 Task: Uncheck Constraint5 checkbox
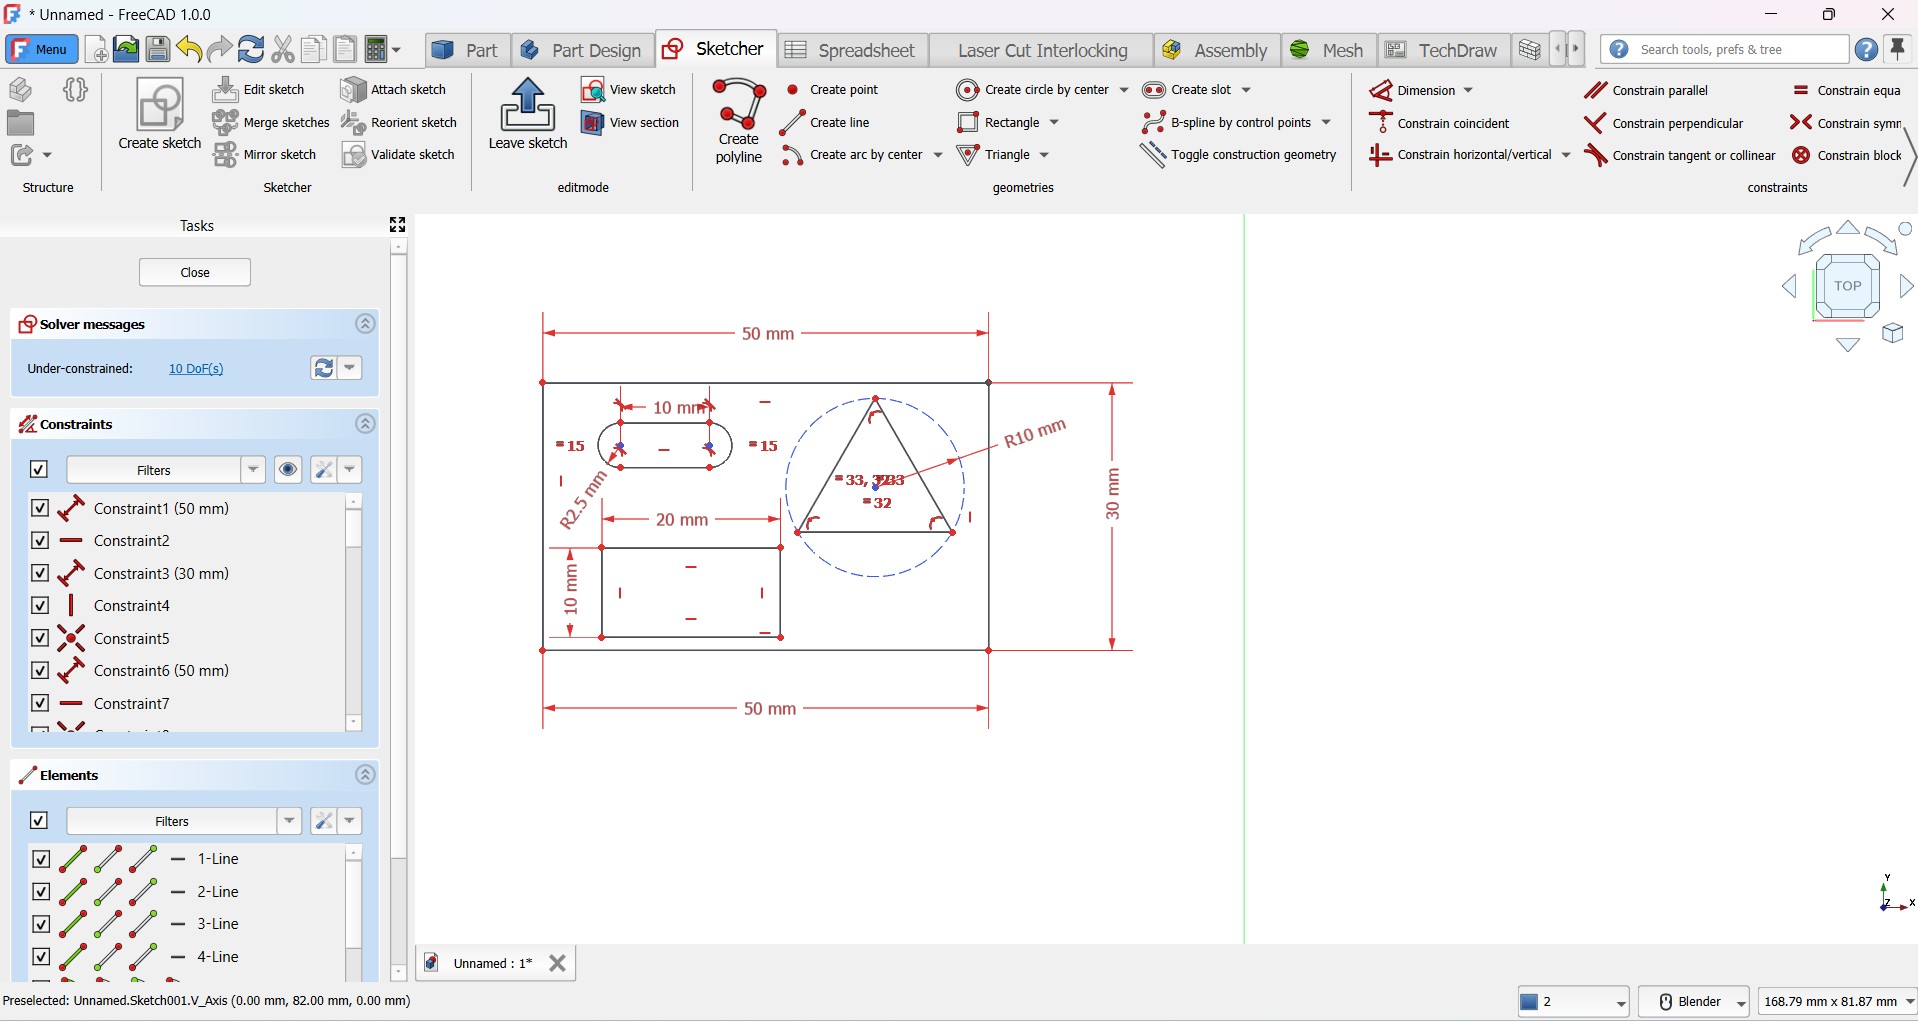coord(40,638)
